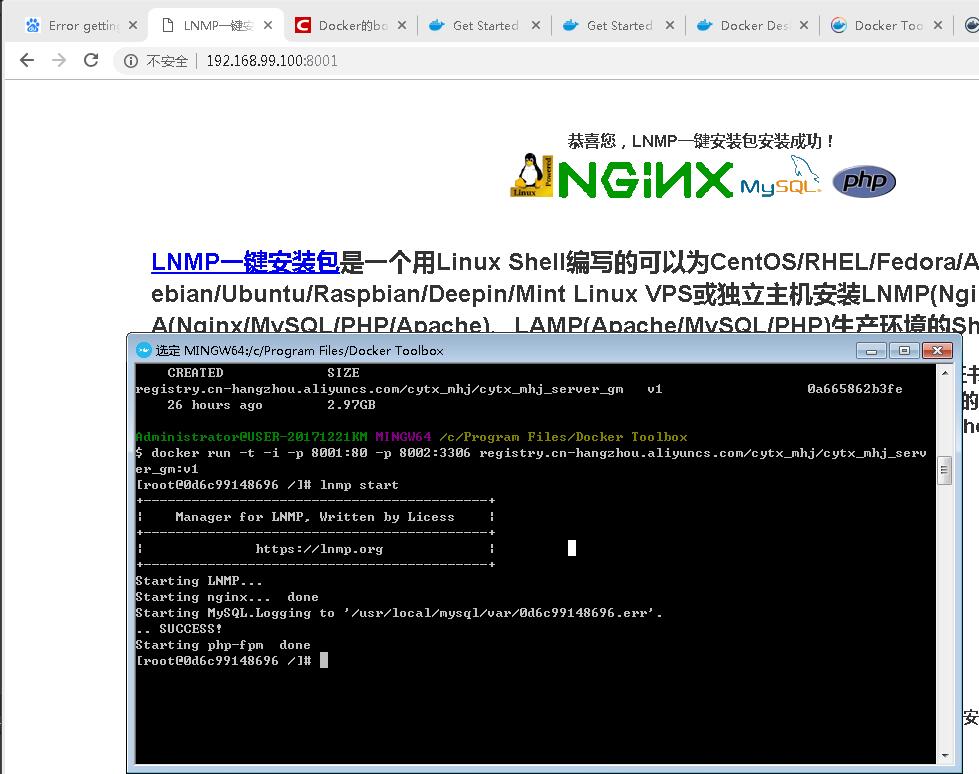Close the first Get Started tab
This screenshot has width=979, height=774.
[x=536, y=26]
